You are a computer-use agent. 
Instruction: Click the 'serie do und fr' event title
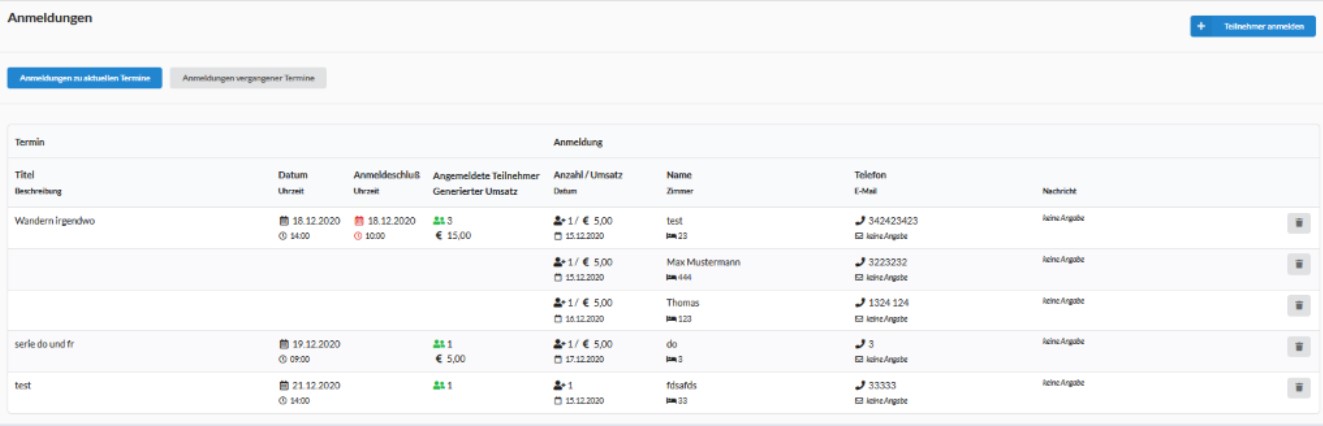(x=46, y=344)
